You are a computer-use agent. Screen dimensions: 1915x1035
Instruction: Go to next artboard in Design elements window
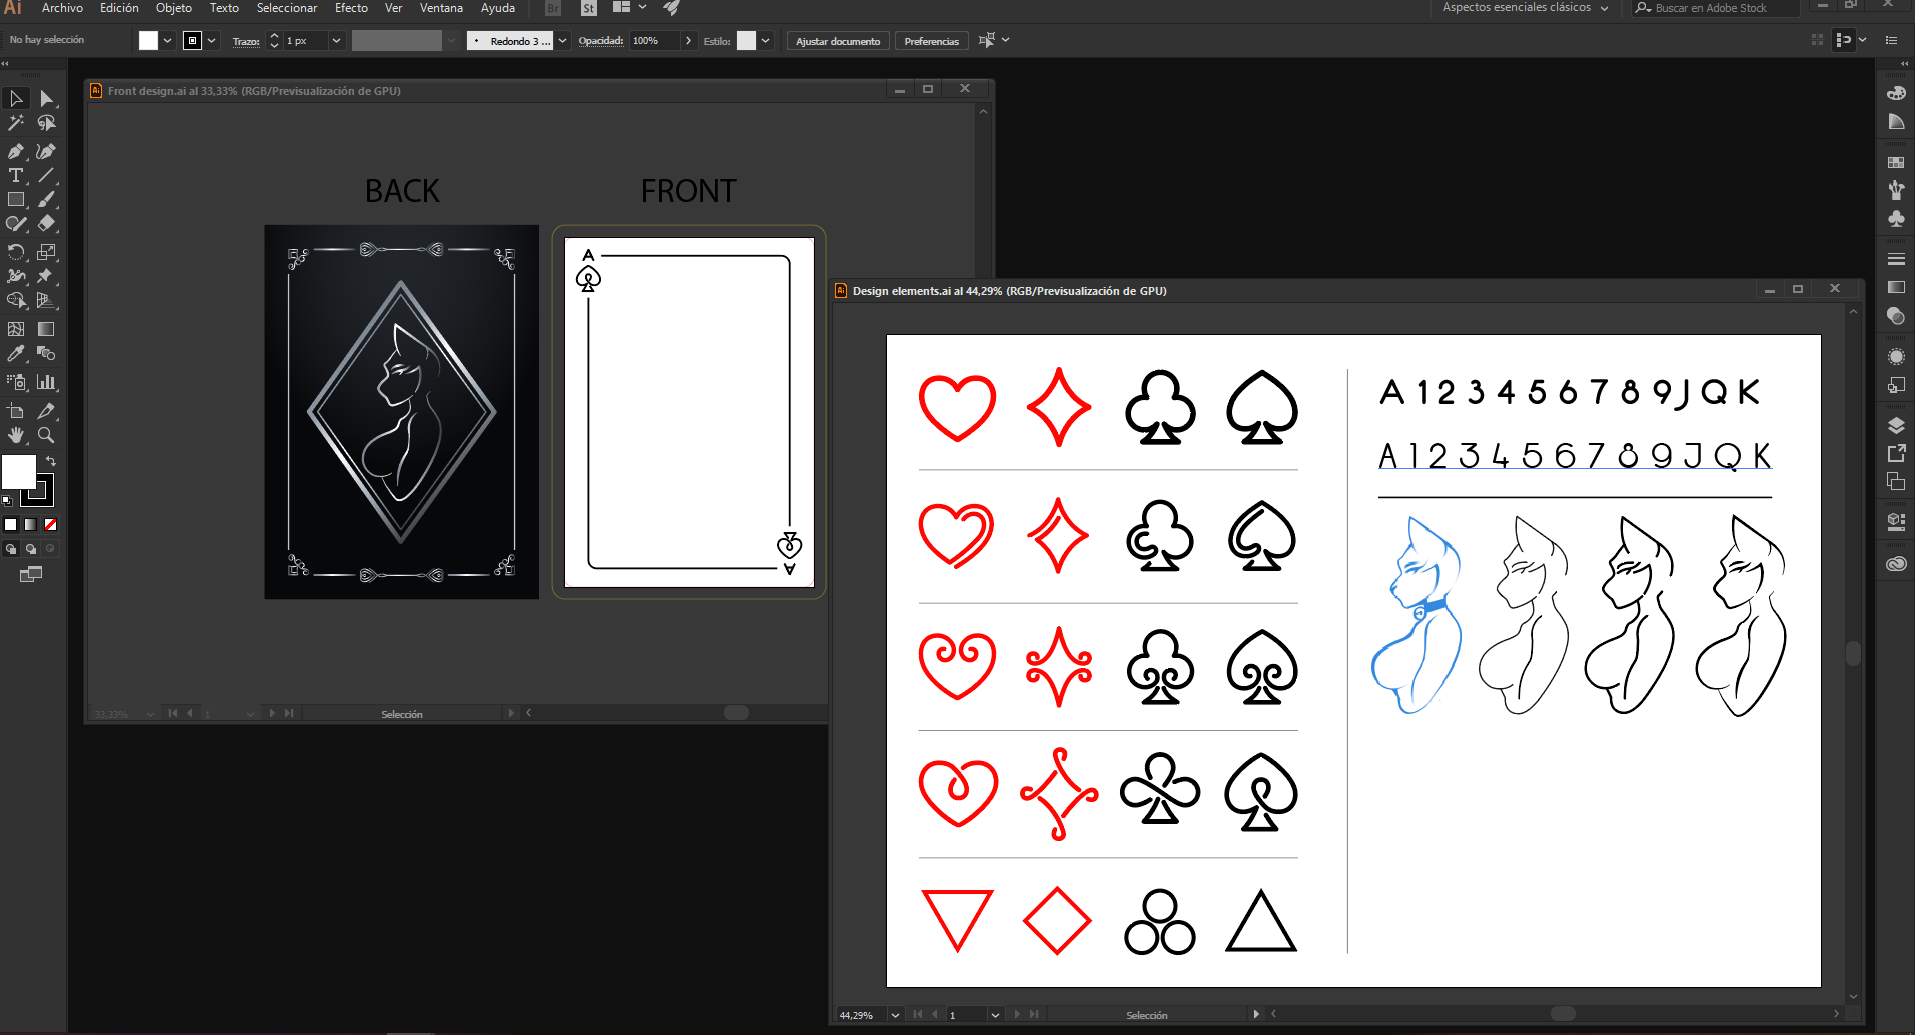(1017, 1015)
